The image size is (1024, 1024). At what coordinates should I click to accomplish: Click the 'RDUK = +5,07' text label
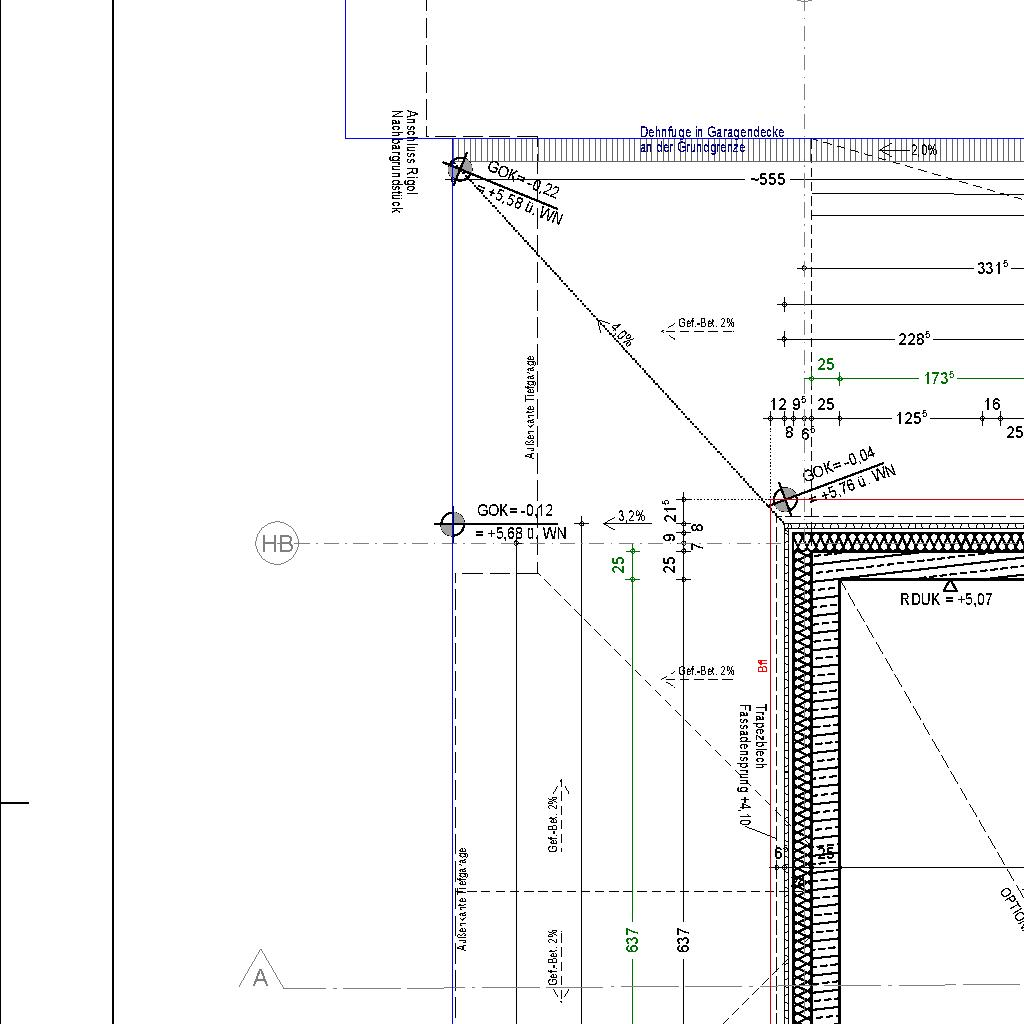point(946,600)
